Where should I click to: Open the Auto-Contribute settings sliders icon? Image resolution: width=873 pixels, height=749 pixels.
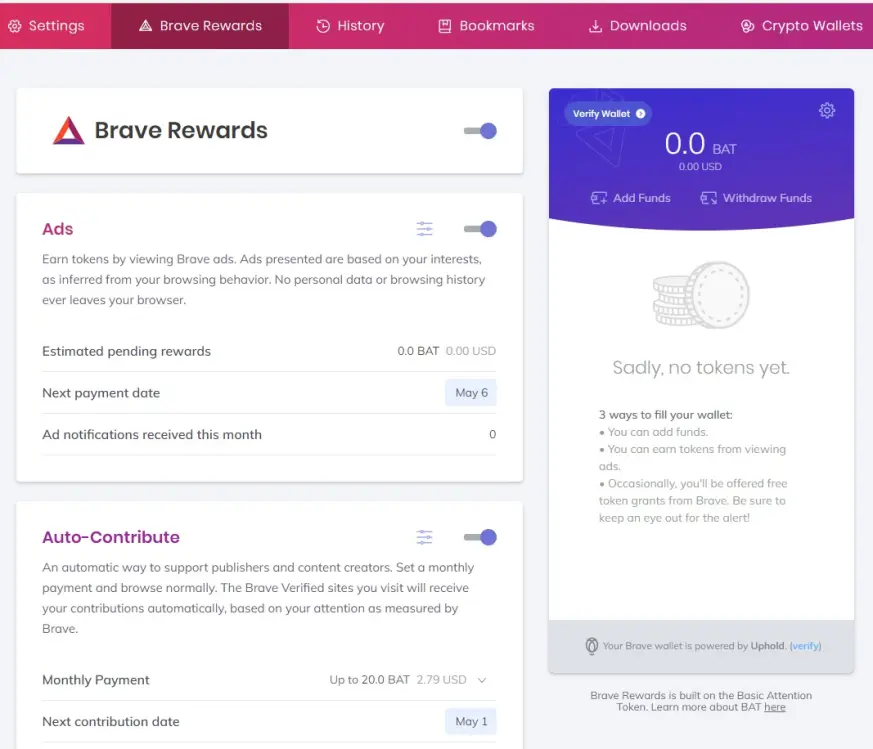(424, 537)
